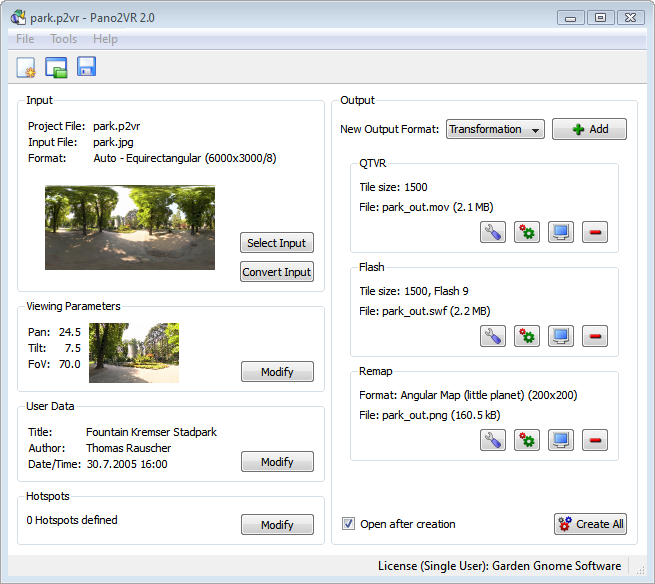Click the Create All button
Screen dimensions: 655x584
[590, 524]
